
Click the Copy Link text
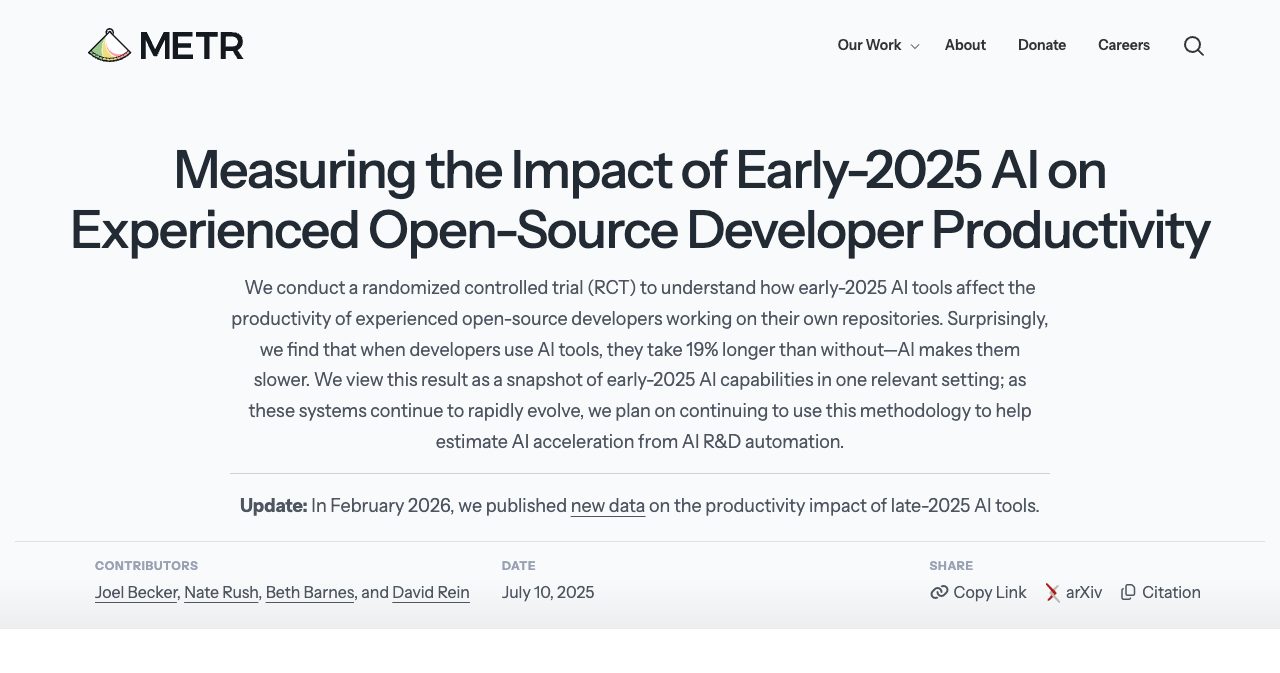click(x=990, y=592)
